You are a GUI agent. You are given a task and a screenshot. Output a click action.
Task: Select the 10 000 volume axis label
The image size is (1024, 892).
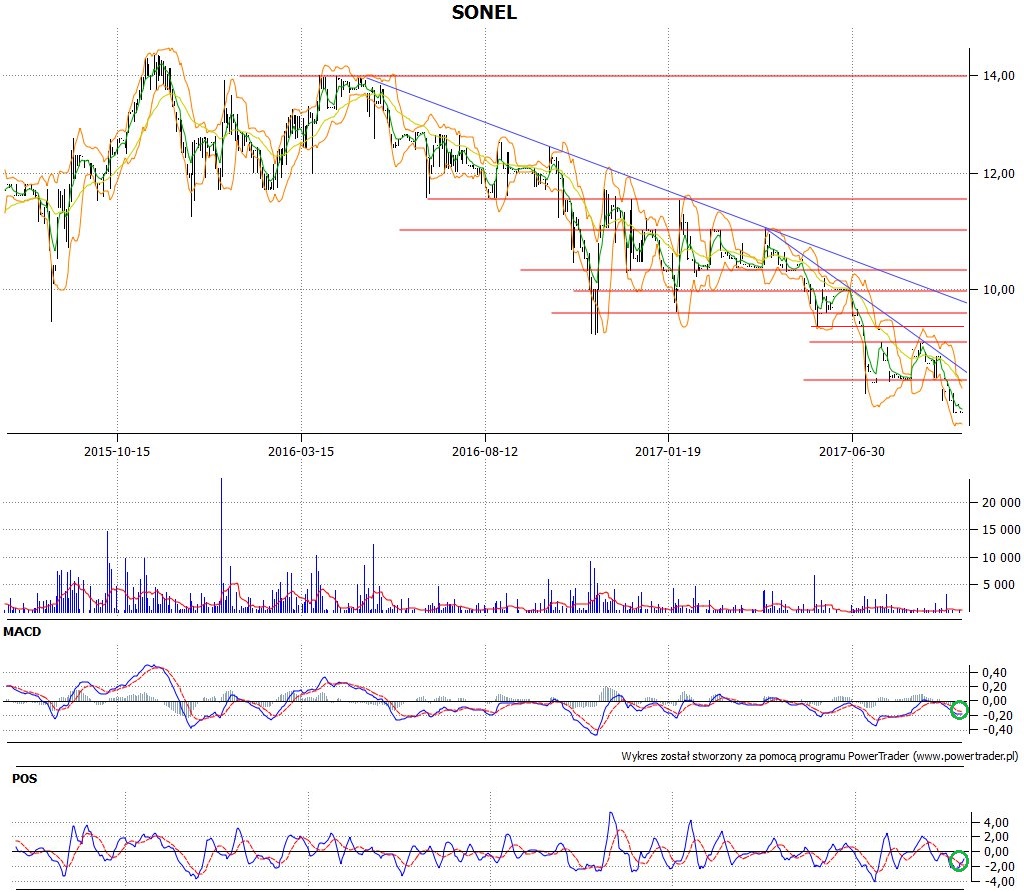click(x=1001, y=557)
